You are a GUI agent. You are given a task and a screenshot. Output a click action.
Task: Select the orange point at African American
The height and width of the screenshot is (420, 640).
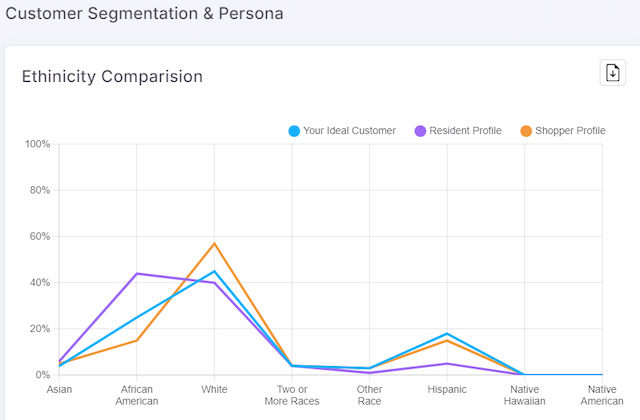pyautogui.click(x=137, y=340)
